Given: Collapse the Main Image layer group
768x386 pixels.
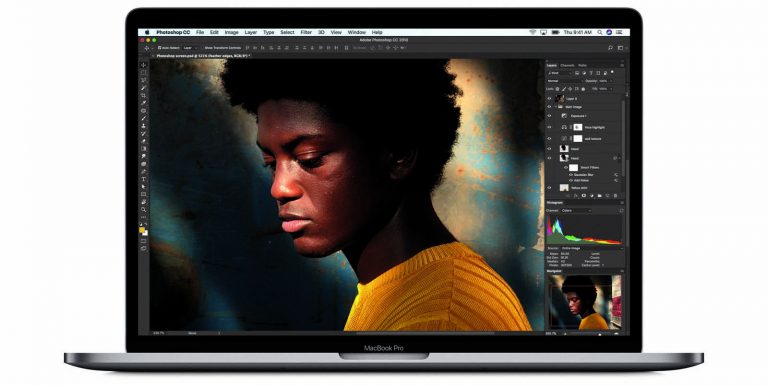Looking at the screenshot, I should click(x=555, y=107).
